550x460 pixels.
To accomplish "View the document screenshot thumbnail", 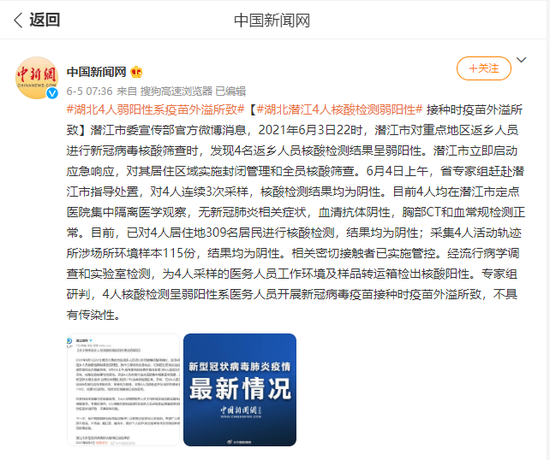I will click(x=123, y=390).
